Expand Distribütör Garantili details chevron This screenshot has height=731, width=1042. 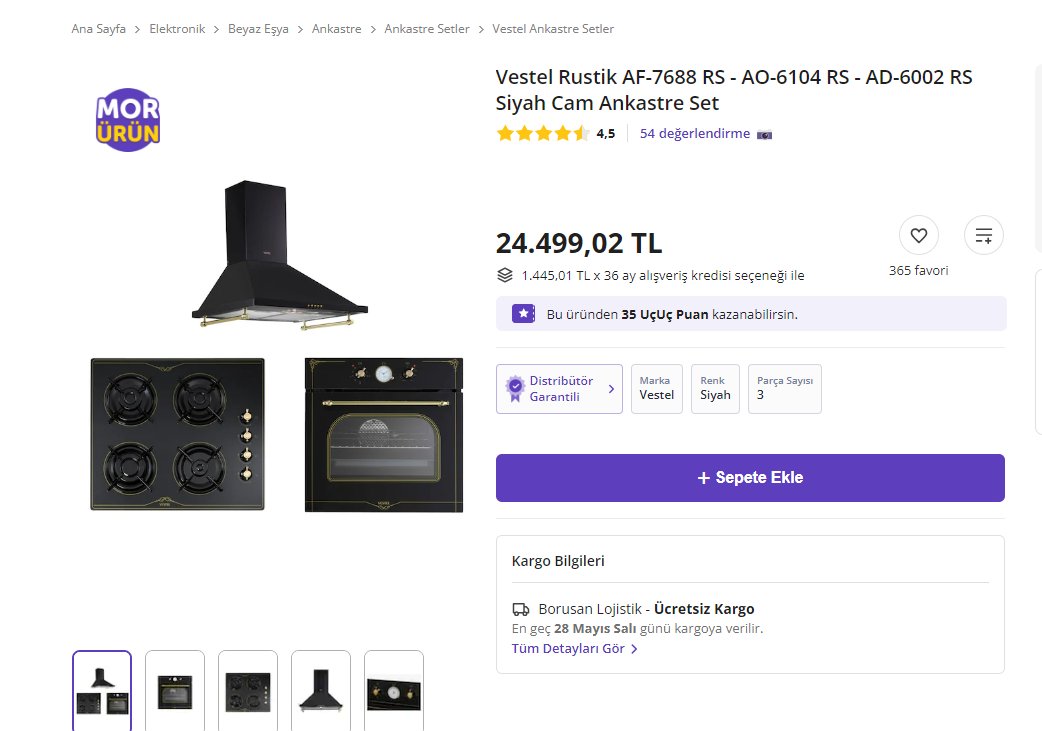click(611, 389)
